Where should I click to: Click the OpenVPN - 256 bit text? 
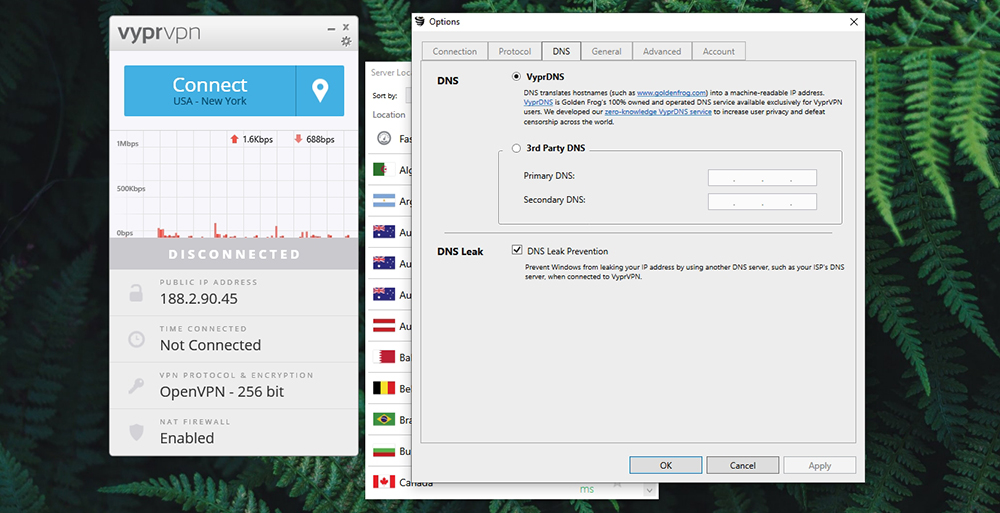click(x=222, y=392)
